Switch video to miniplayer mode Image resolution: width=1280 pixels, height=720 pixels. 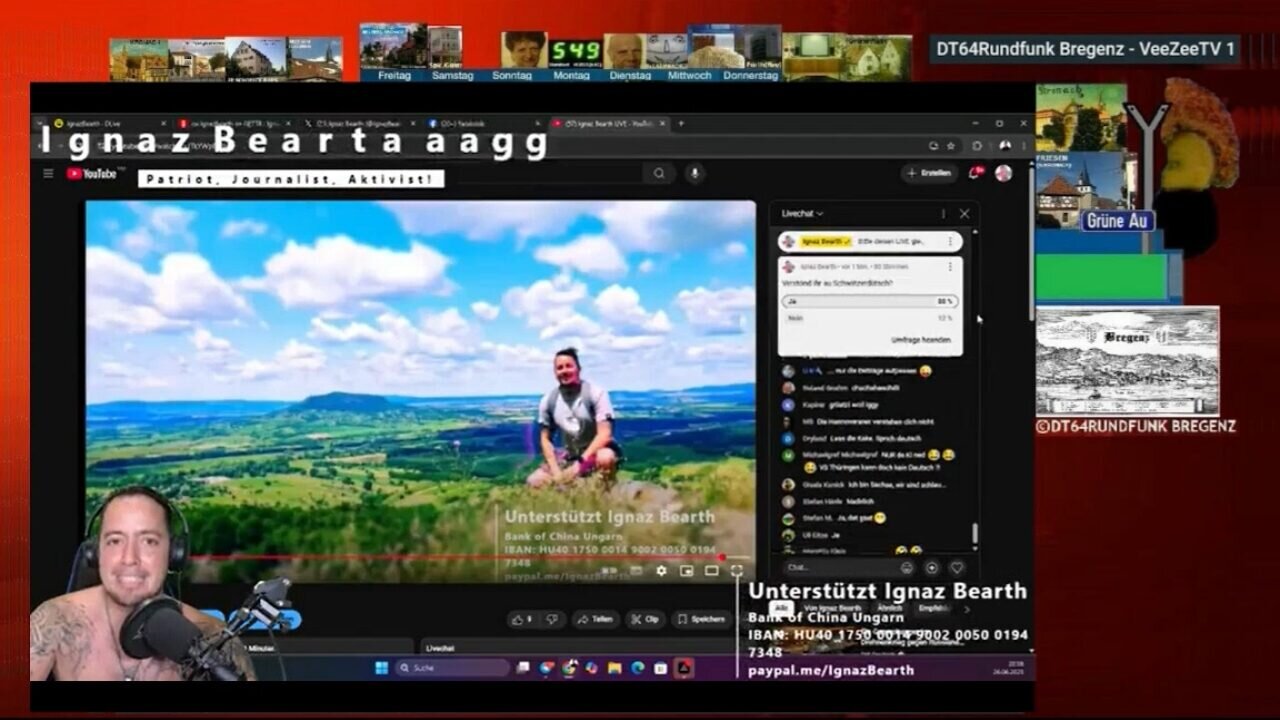(x=686, y=571)
